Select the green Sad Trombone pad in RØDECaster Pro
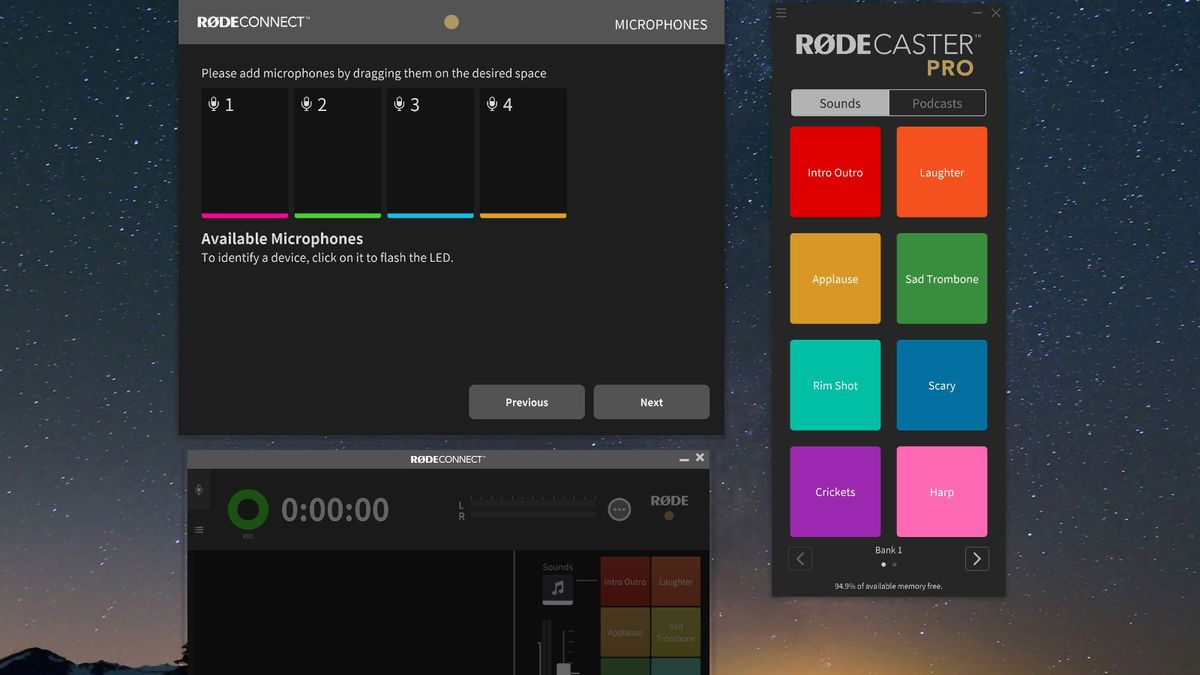 (x=942, y=279)
